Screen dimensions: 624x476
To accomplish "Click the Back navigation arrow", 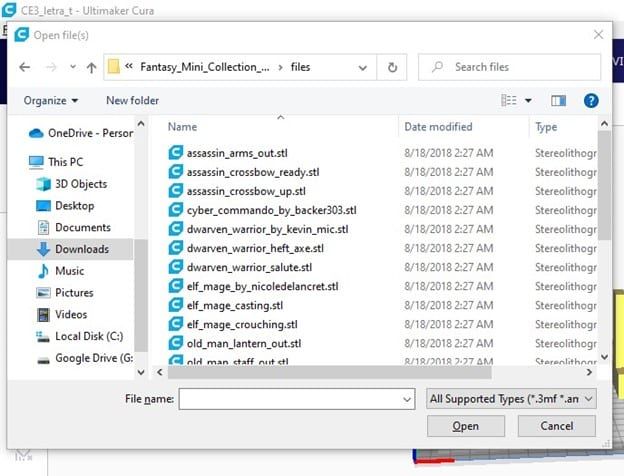I will click(x=26, y=67).
